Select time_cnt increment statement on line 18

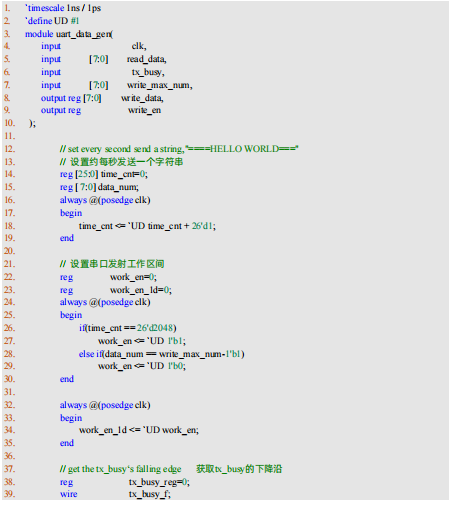tap(147, 226)
